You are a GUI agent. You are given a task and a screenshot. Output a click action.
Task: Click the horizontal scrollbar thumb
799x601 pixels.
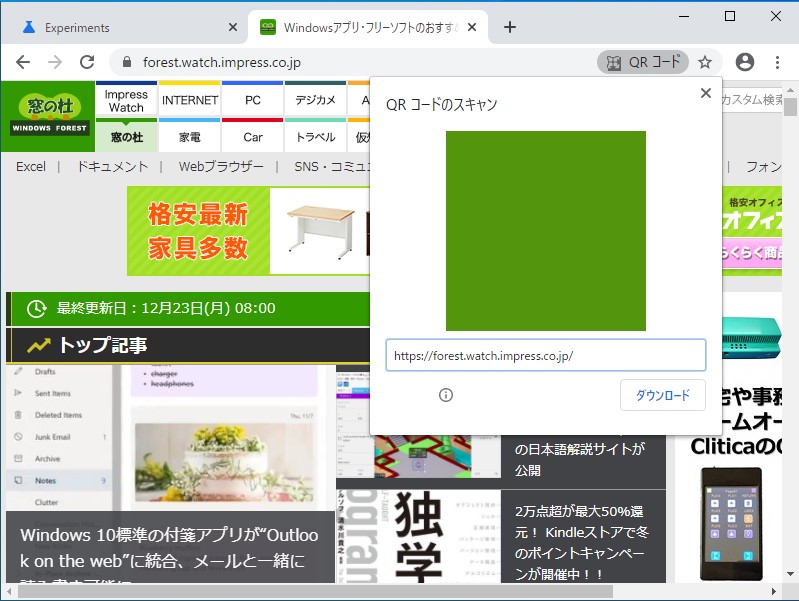(315, 591)
